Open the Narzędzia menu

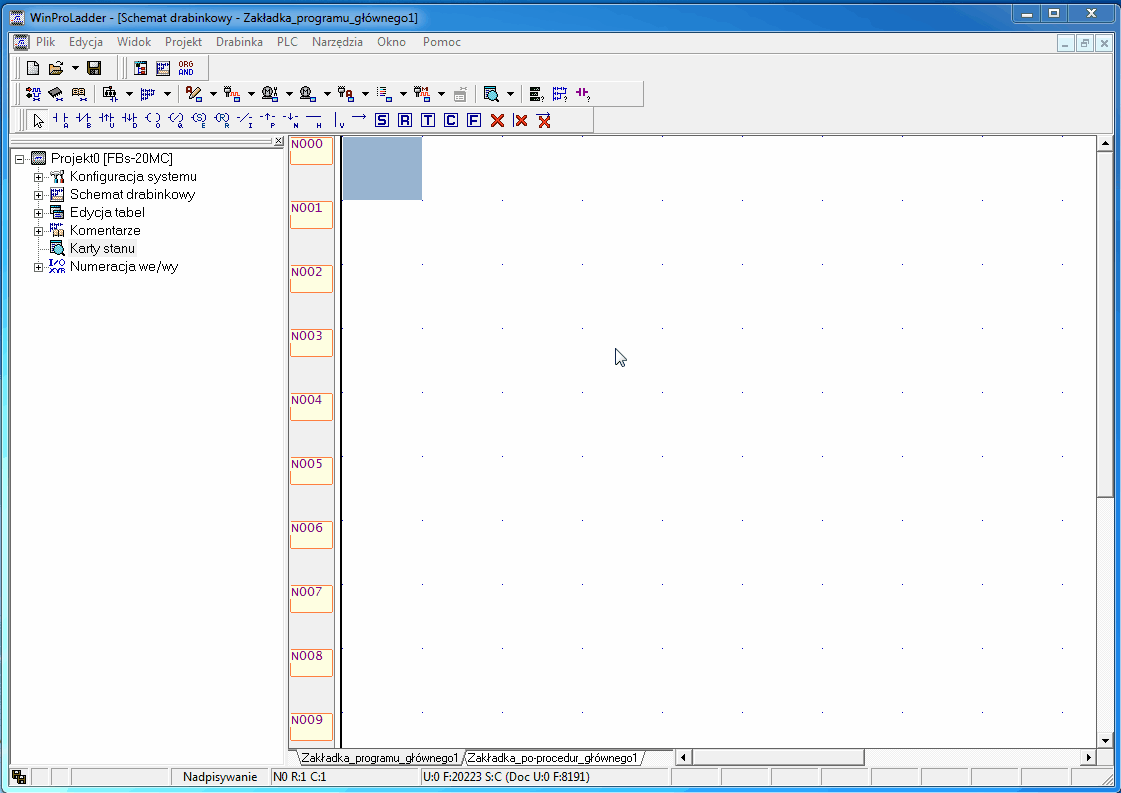337,42
